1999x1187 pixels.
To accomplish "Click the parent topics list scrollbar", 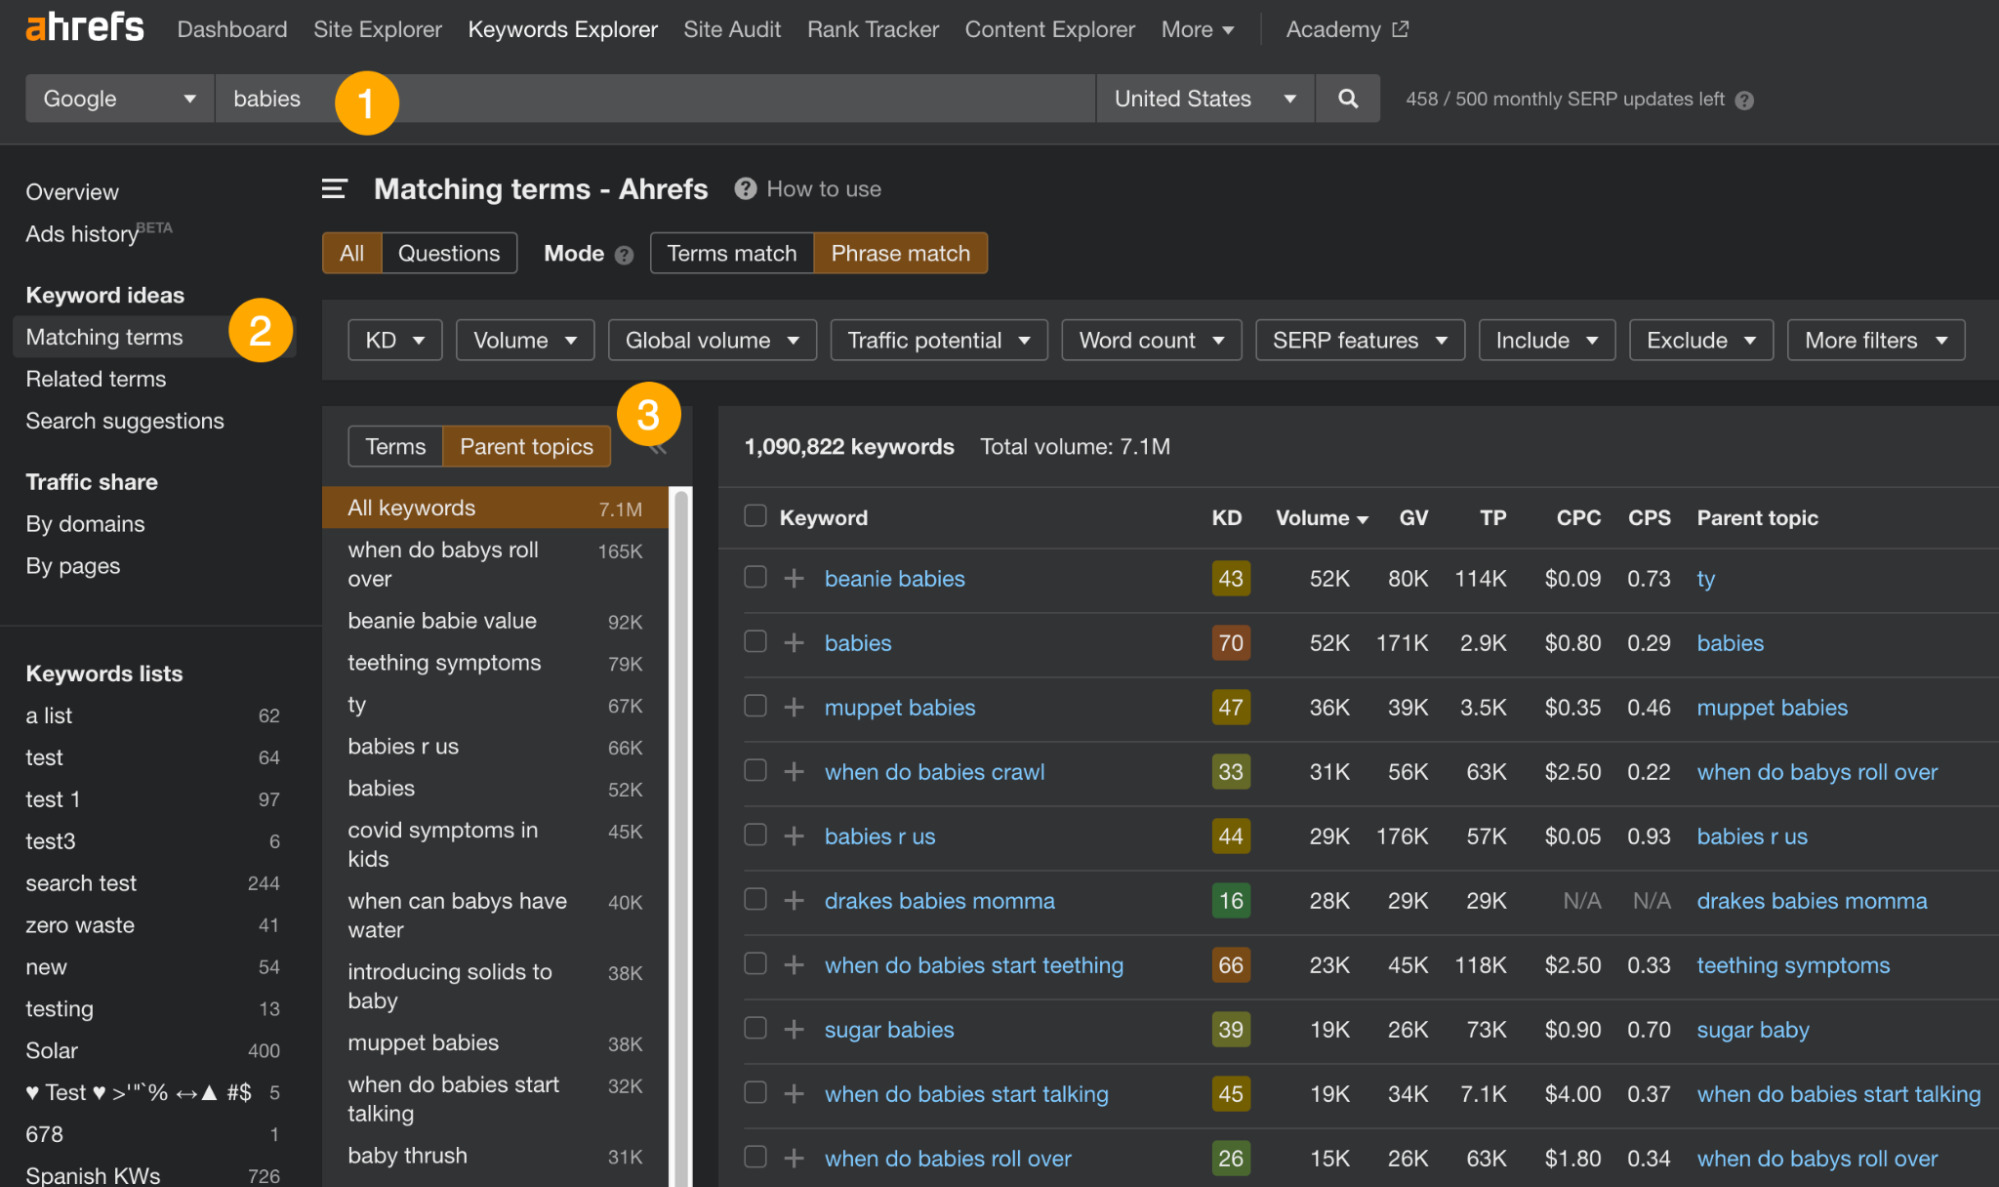I will (x=681, y=836).
